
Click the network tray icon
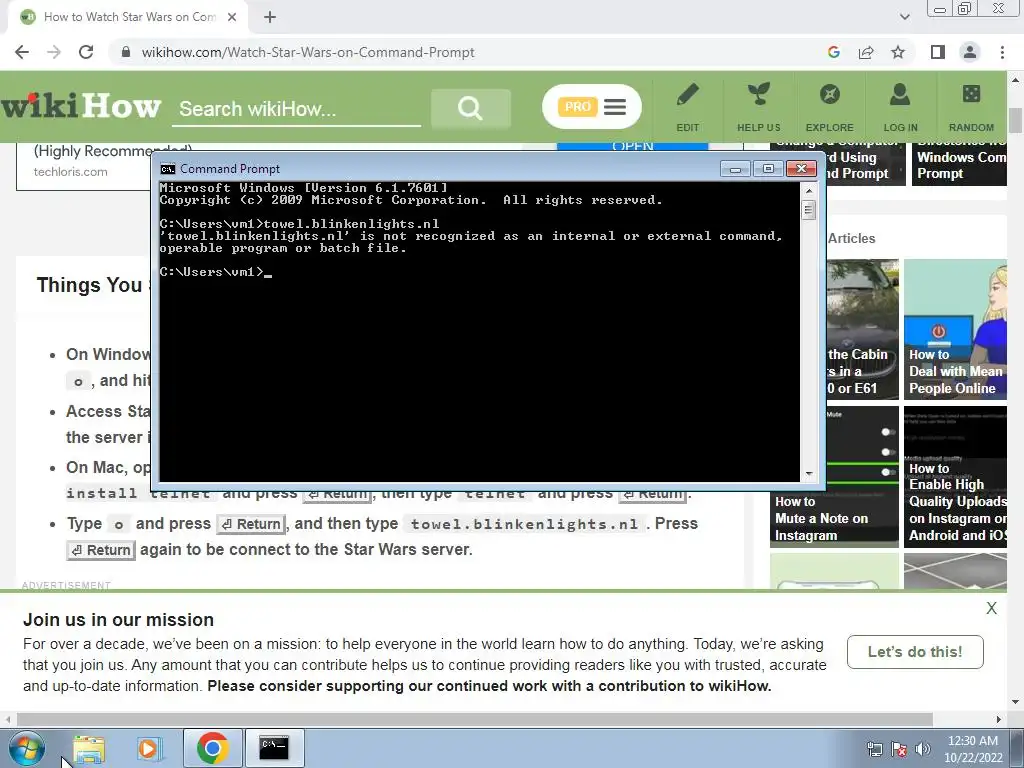tap(874, 750)
